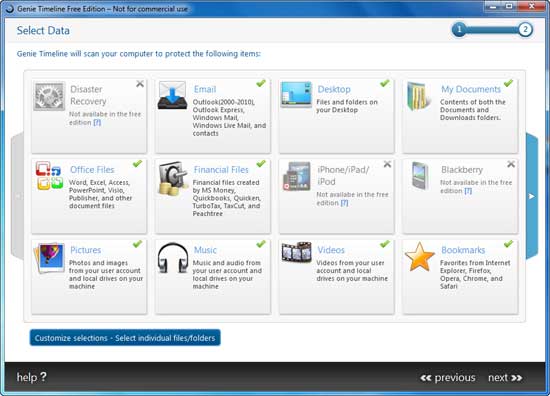
Task: Click the Email title text
Action: (x=205, y=89)
